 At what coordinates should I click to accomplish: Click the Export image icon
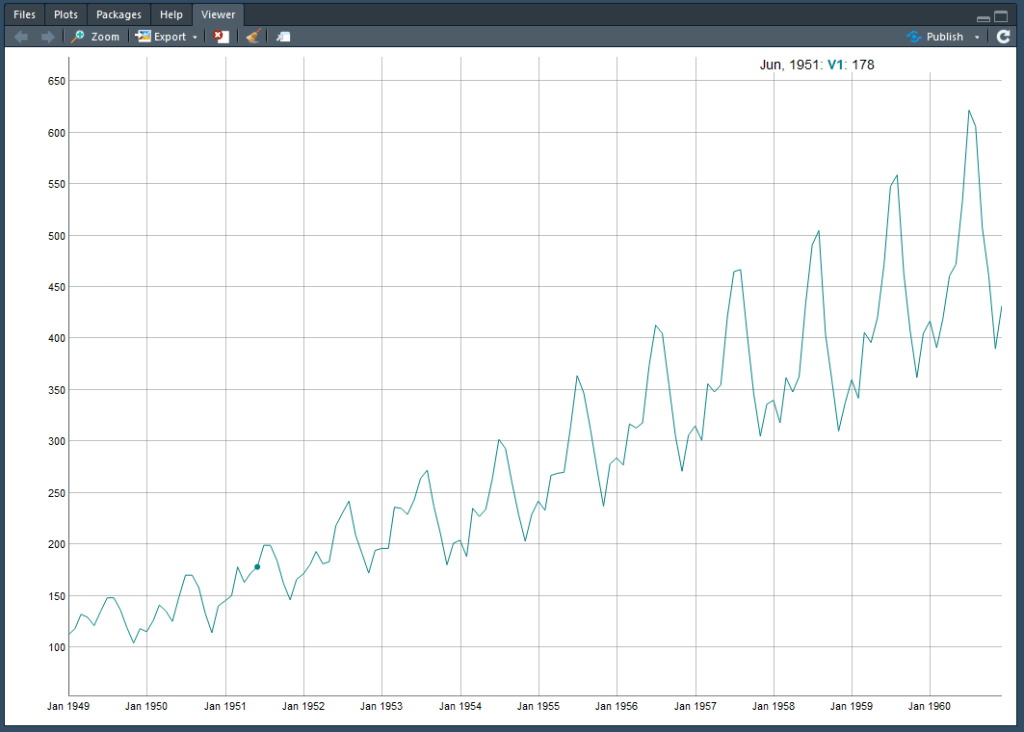(144, 36)
